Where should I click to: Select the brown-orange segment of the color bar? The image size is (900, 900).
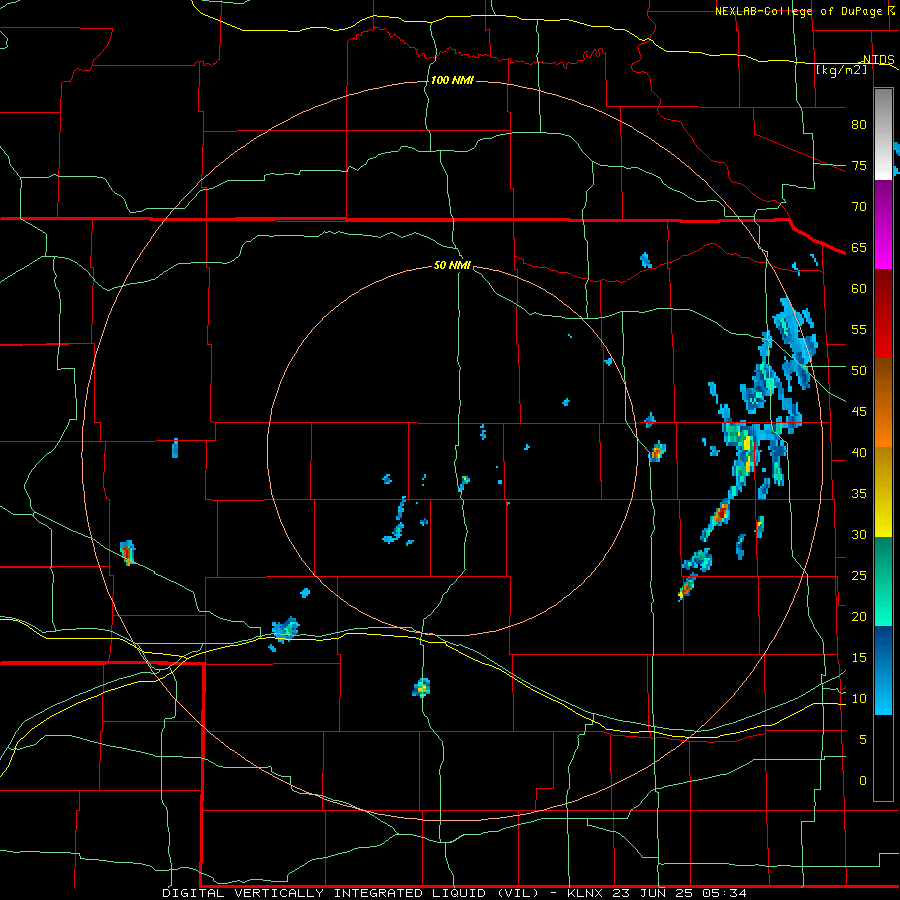click(883, 403)
